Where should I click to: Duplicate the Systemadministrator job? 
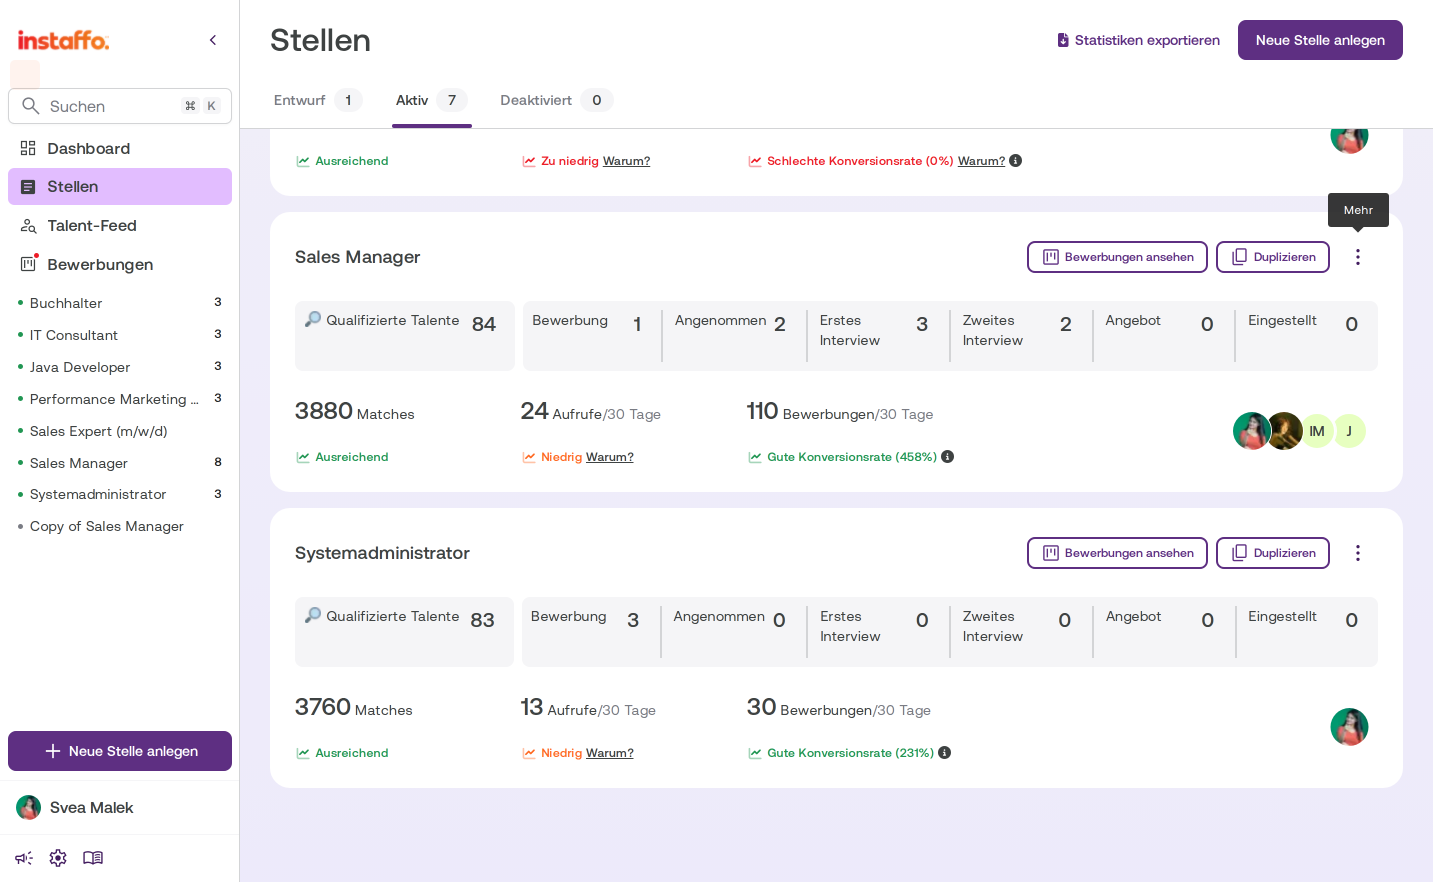1273,553
